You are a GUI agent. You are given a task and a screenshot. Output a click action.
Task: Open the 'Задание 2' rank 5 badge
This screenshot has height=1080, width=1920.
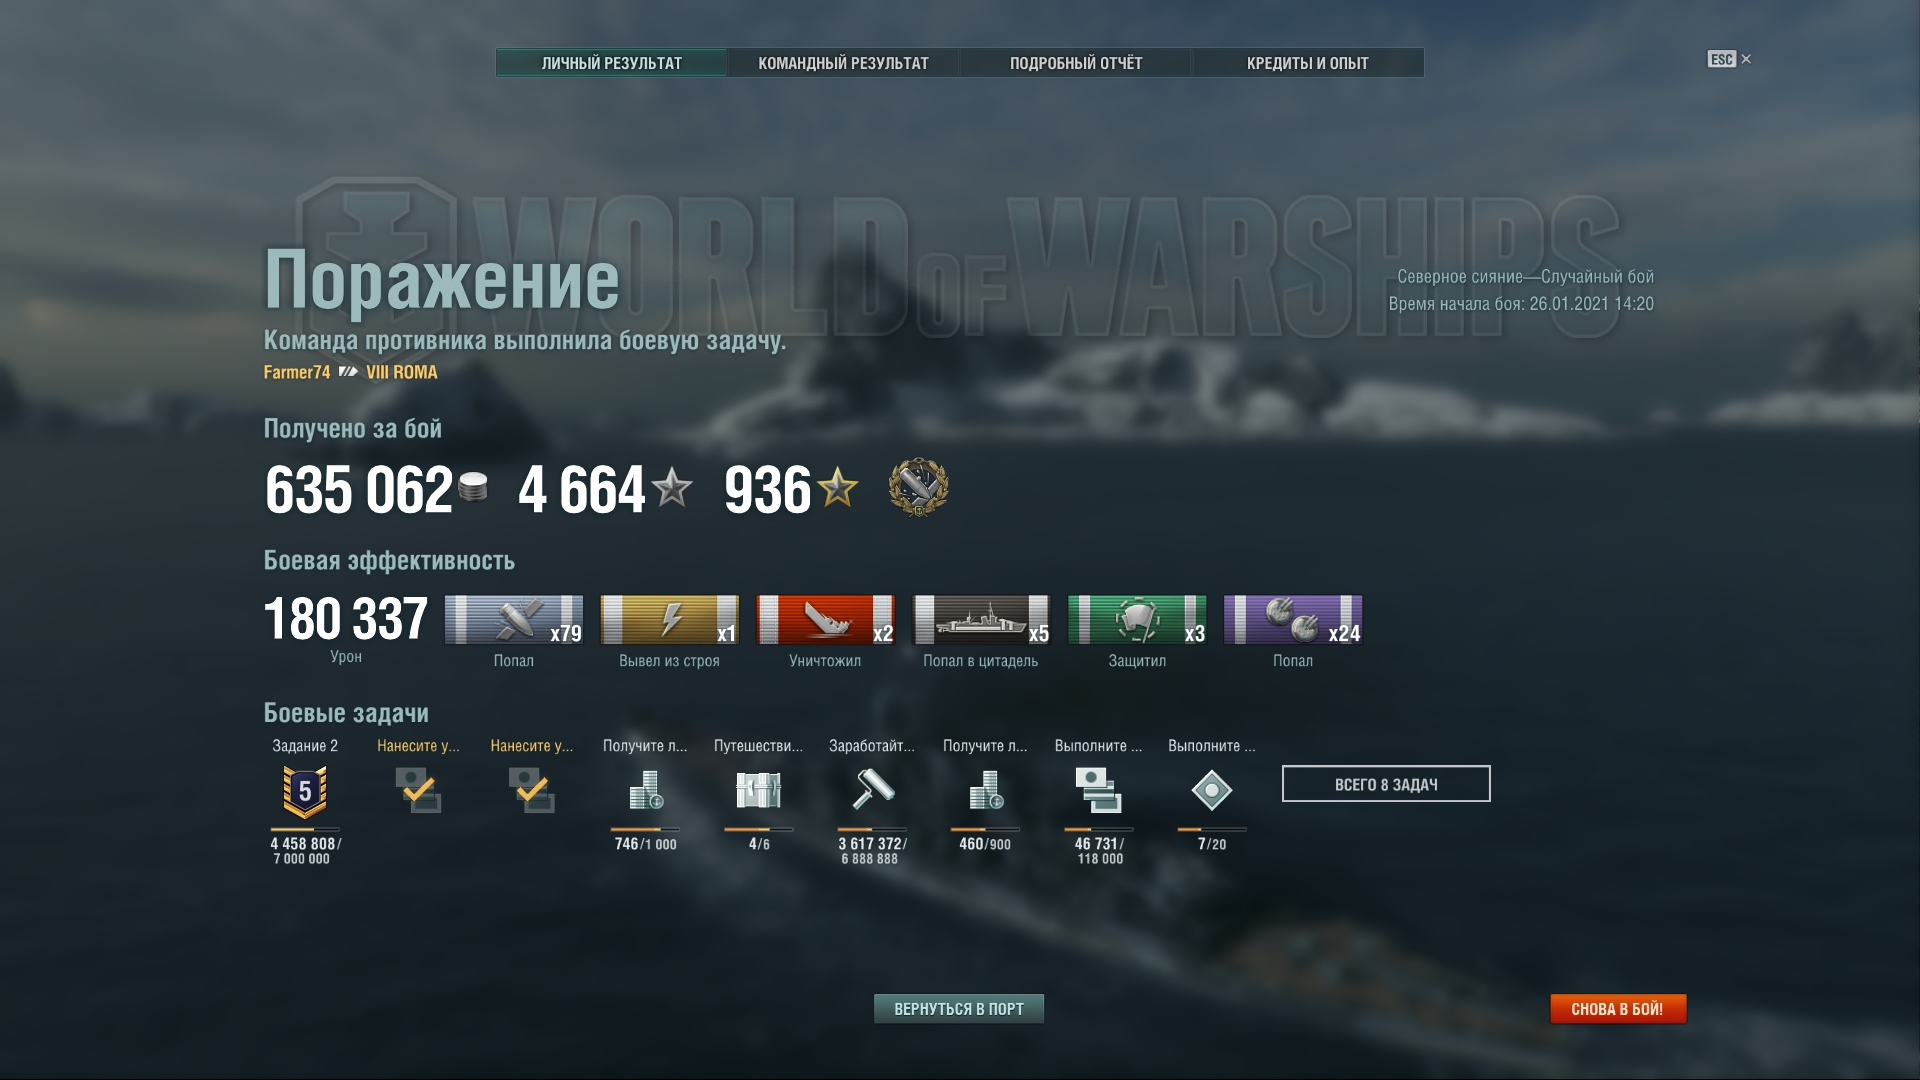pyautogui.click(x=305, y=792)
